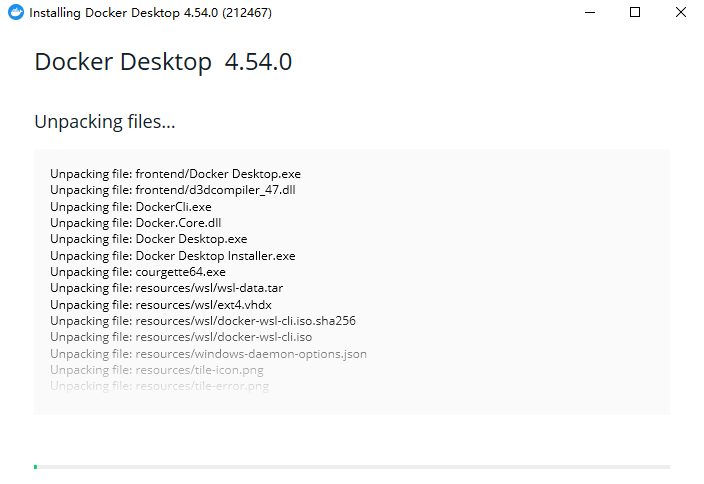Close the Docker Desktop installer window
Screen dimensions: 704x484
point(681,12)
